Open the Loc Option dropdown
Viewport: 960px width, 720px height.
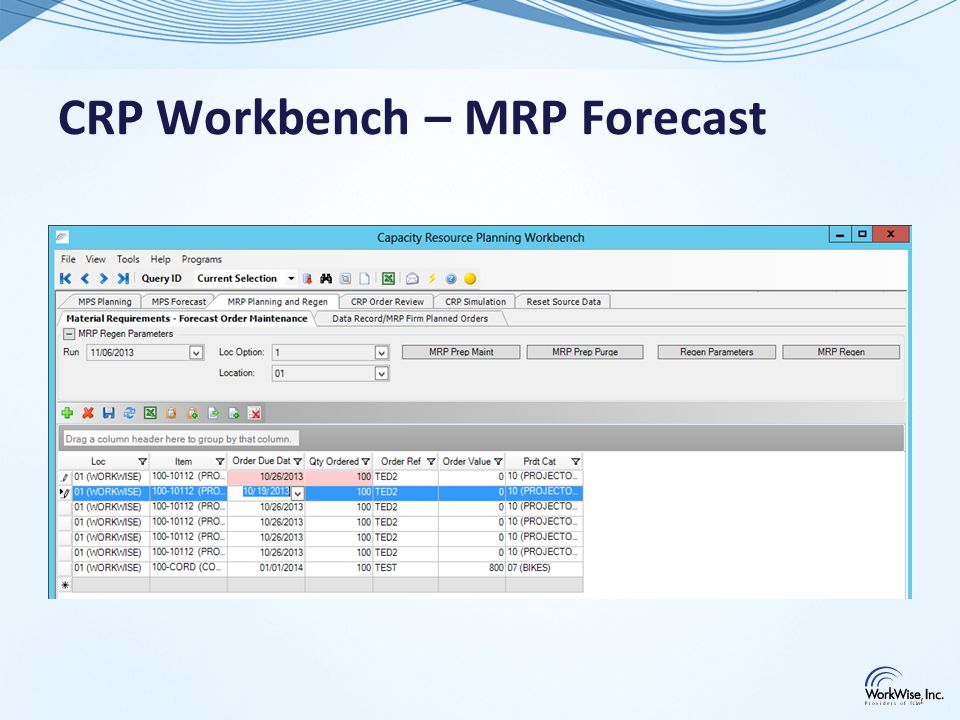381,353
